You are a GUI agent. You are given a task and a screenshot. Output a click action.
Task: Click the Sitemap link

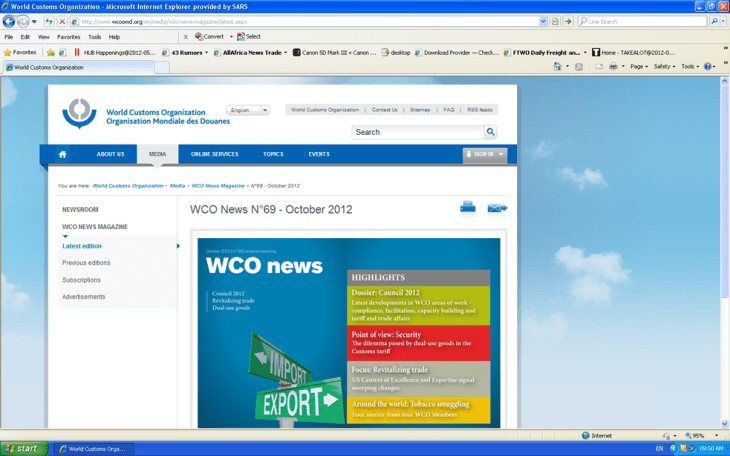420,110
